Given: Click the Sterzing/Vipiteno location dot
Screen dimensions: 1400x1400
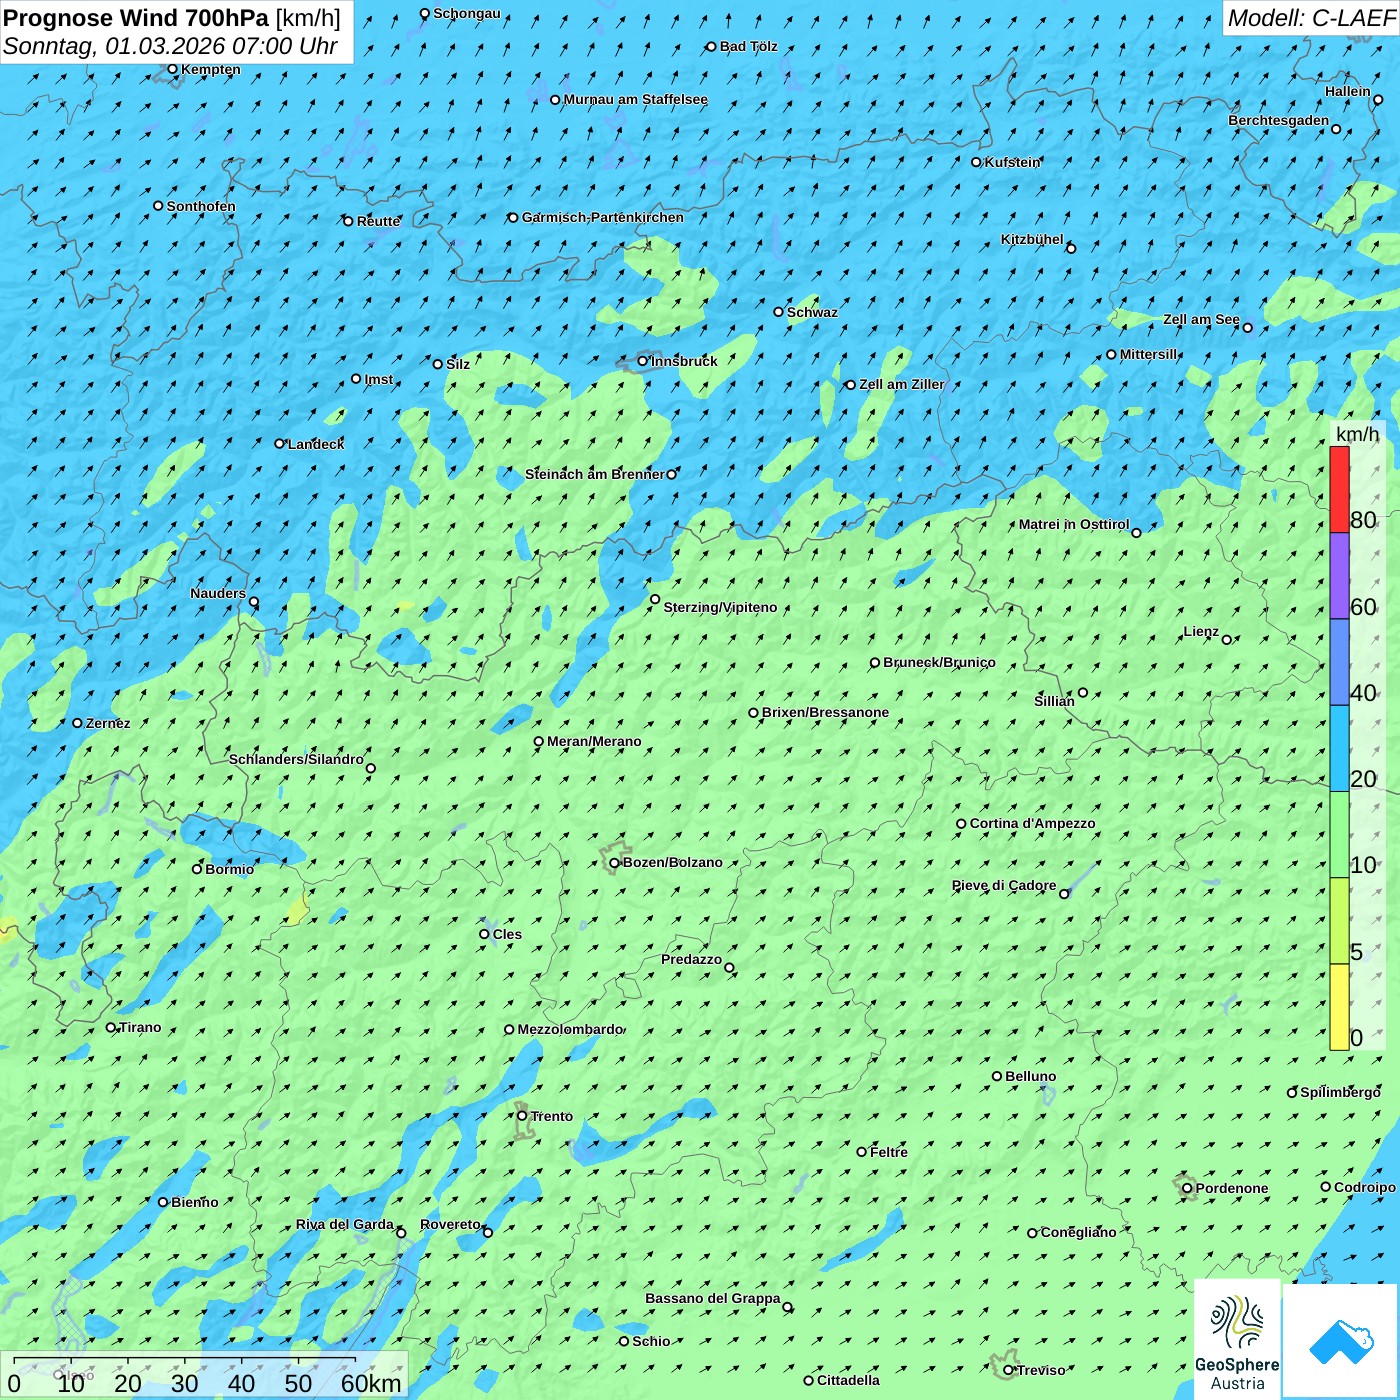Looking at the screenshot, I should point(655,600).
